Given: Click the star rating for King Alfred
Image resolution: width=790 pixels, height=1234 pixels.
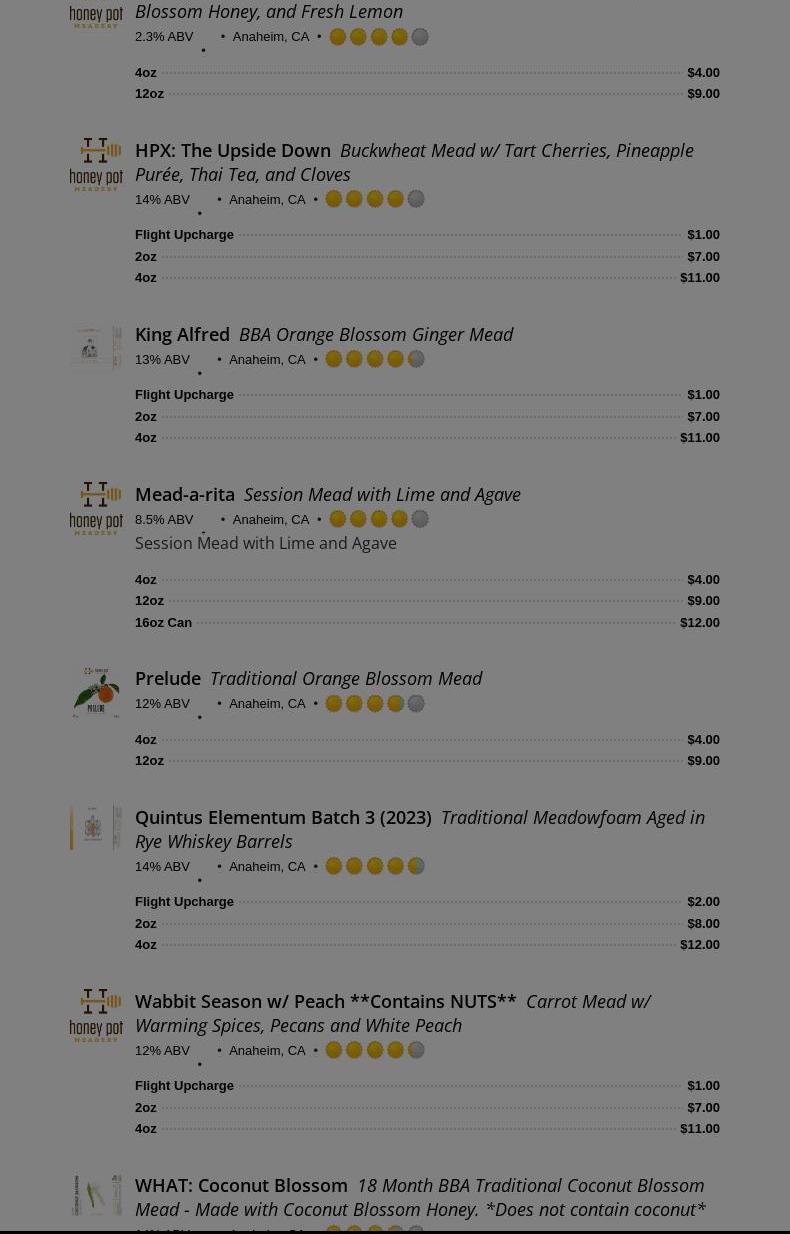Looking at the screenshot, I should 375,359.
